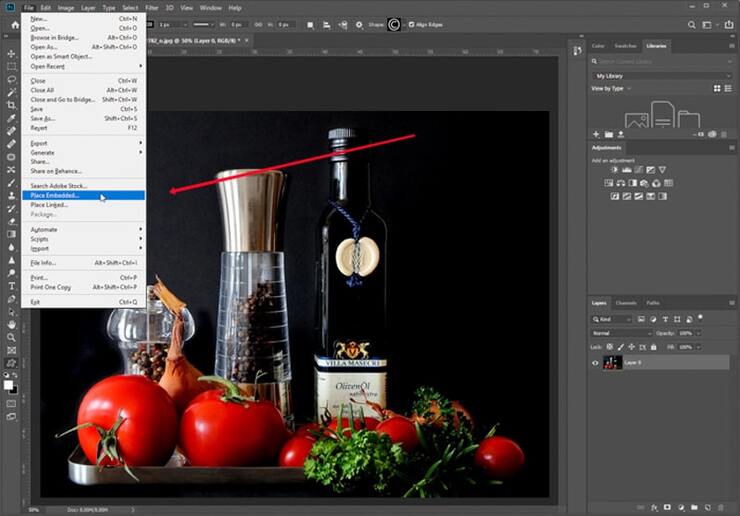
Task: Toggle the Align Edges checkbox
Action: tap(410, 24)
